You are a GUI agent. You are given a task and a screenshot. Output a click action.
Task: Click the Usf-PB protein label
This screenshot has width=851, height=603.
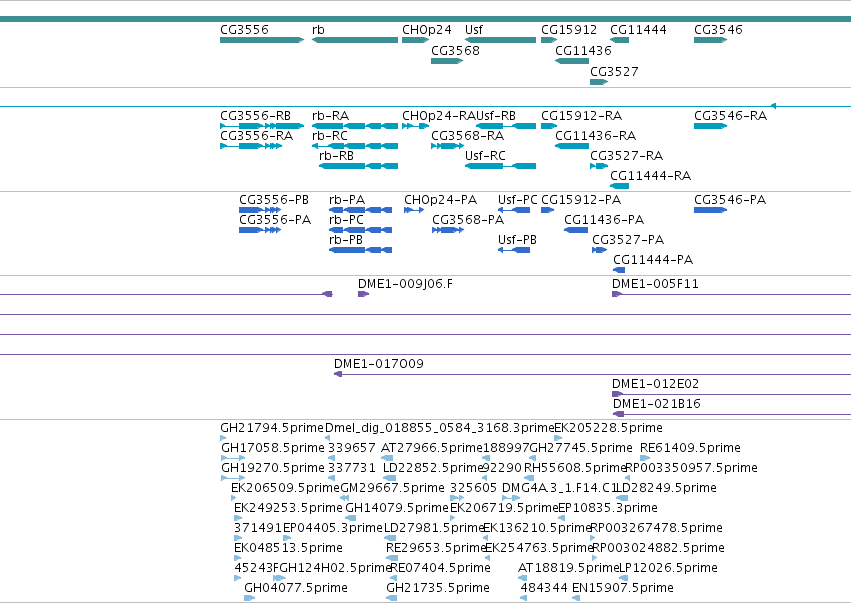[x=517, y=240]
